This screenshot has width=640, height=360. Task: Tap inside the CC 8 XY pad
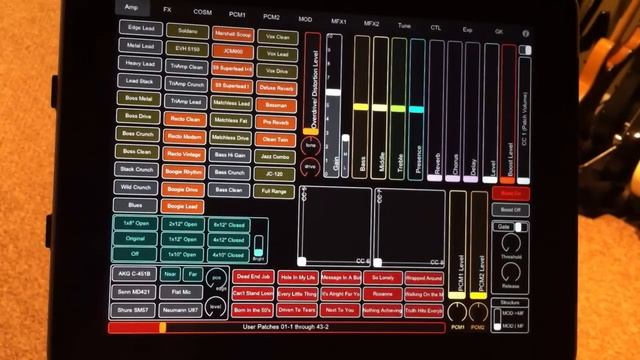click(409, 229)
